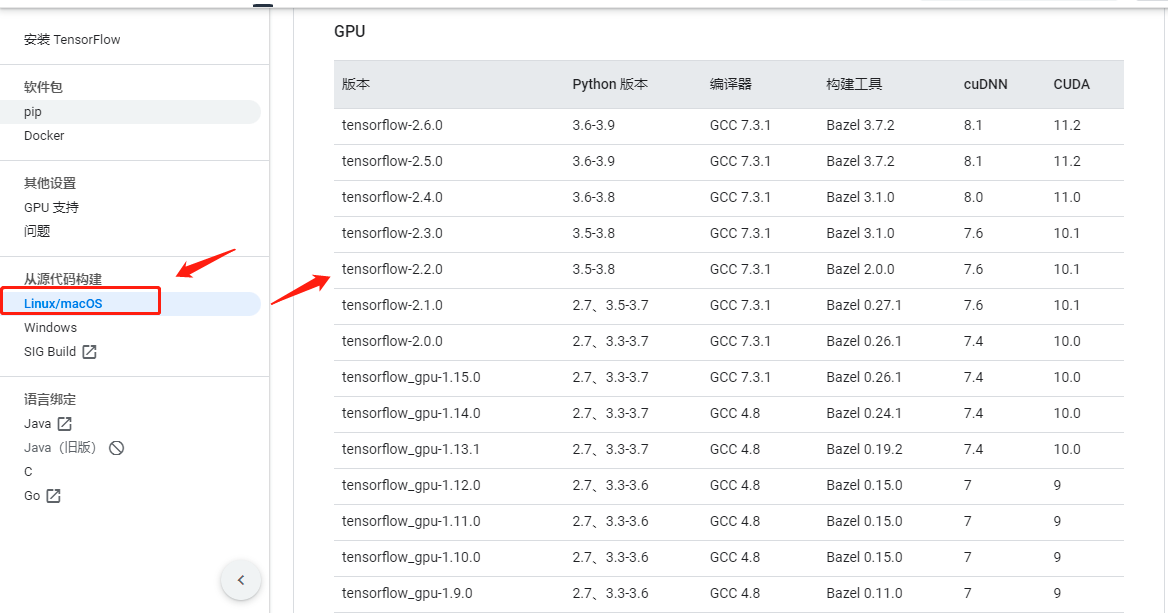Click cuDNN 7.4 in tensorflow-2.0.0 row
The width and height of the screenshot is (1168, 613).
coord(973,341)
